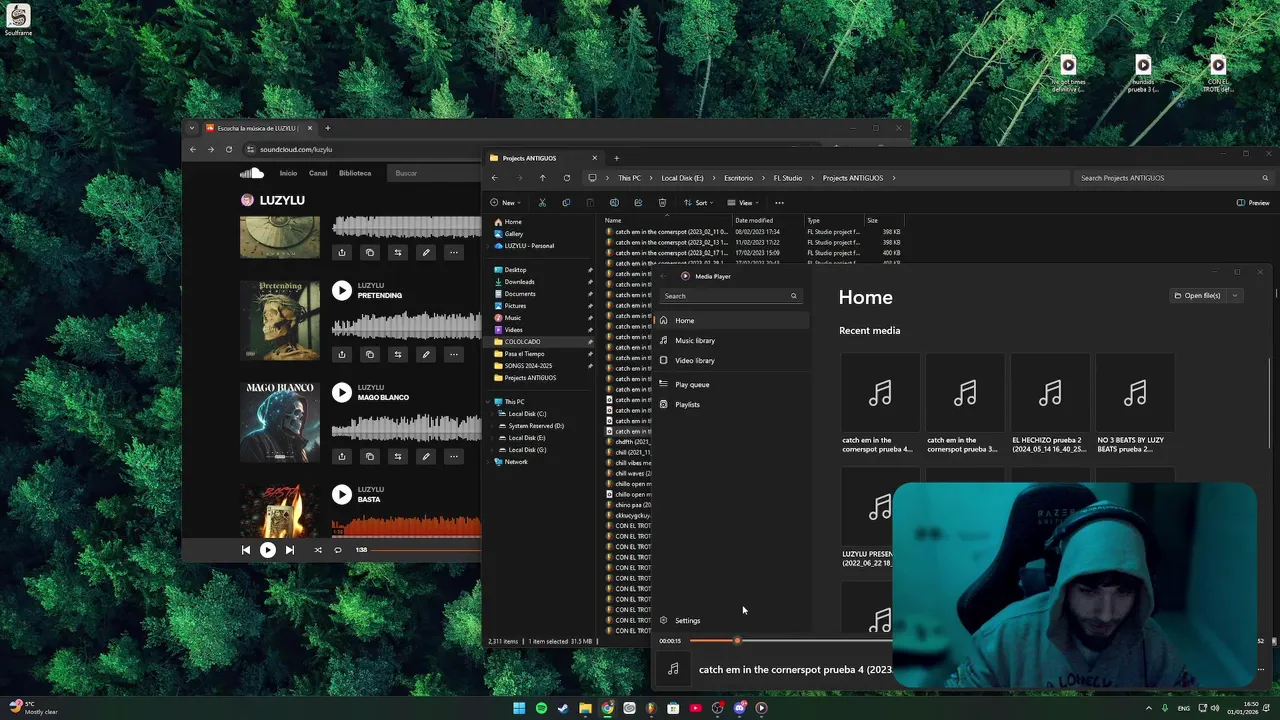Open SoundCloud Inicio tab

tap(288, 173)
